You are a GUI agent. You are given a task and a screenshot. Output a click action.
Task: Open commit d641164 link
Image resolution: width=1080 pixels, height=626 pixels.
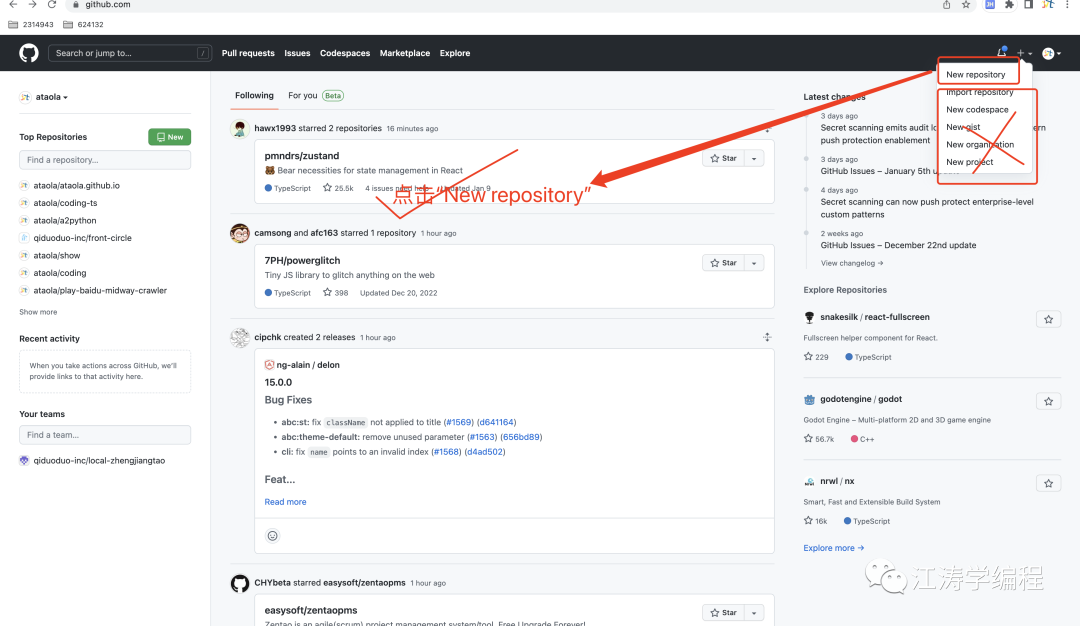(496, 422)
